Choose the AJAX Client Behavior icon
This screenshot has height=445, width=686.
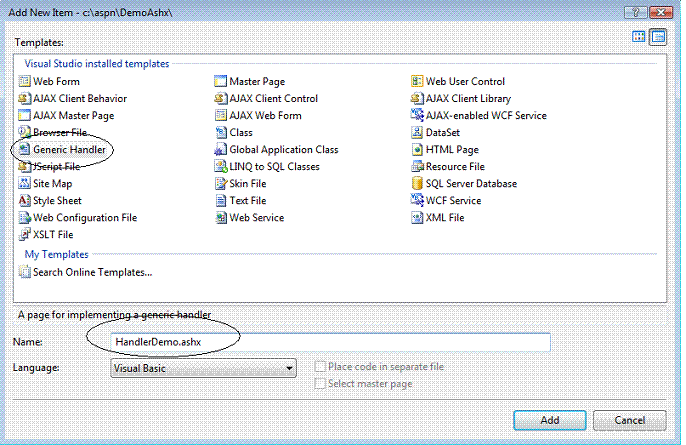coord(24,98)
